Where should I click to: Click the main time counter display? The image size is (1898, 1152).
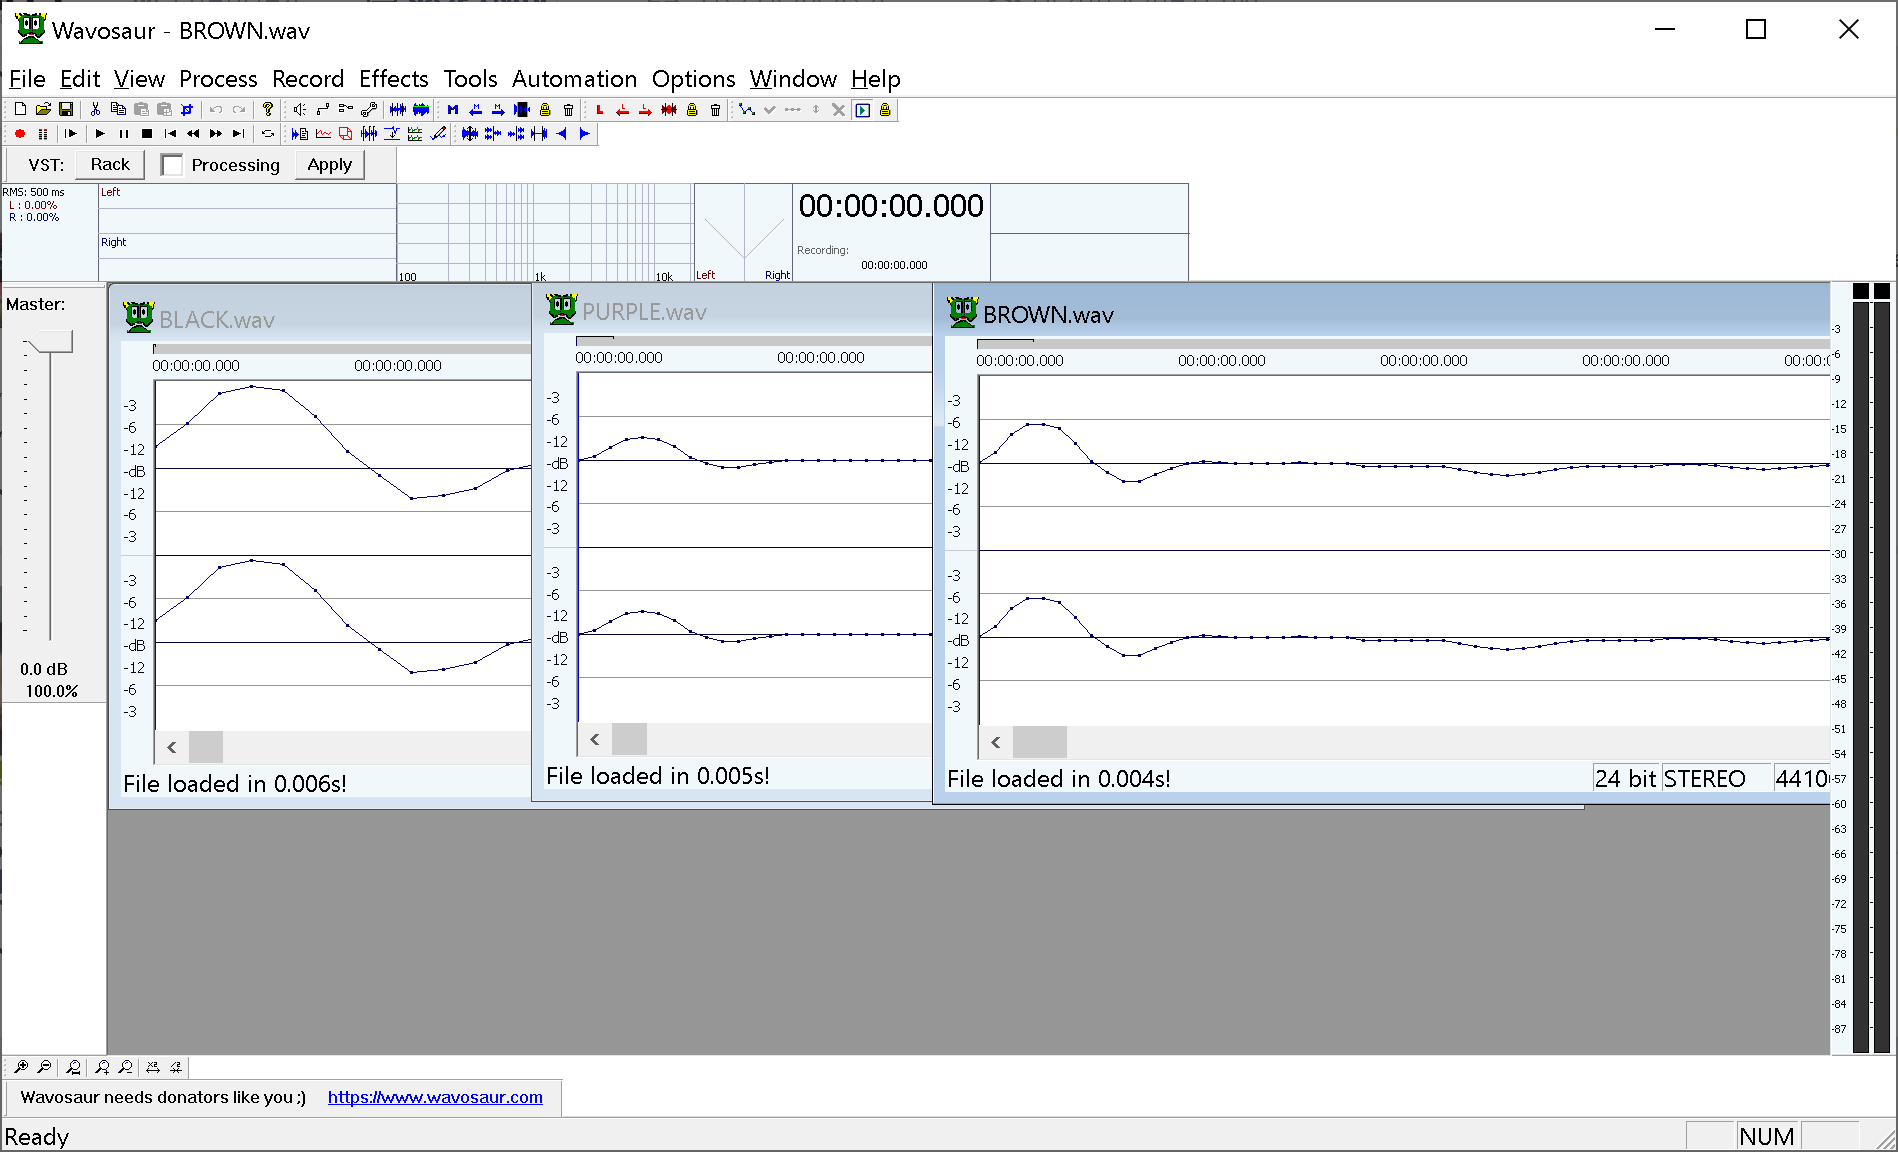[x=891, y=206]
